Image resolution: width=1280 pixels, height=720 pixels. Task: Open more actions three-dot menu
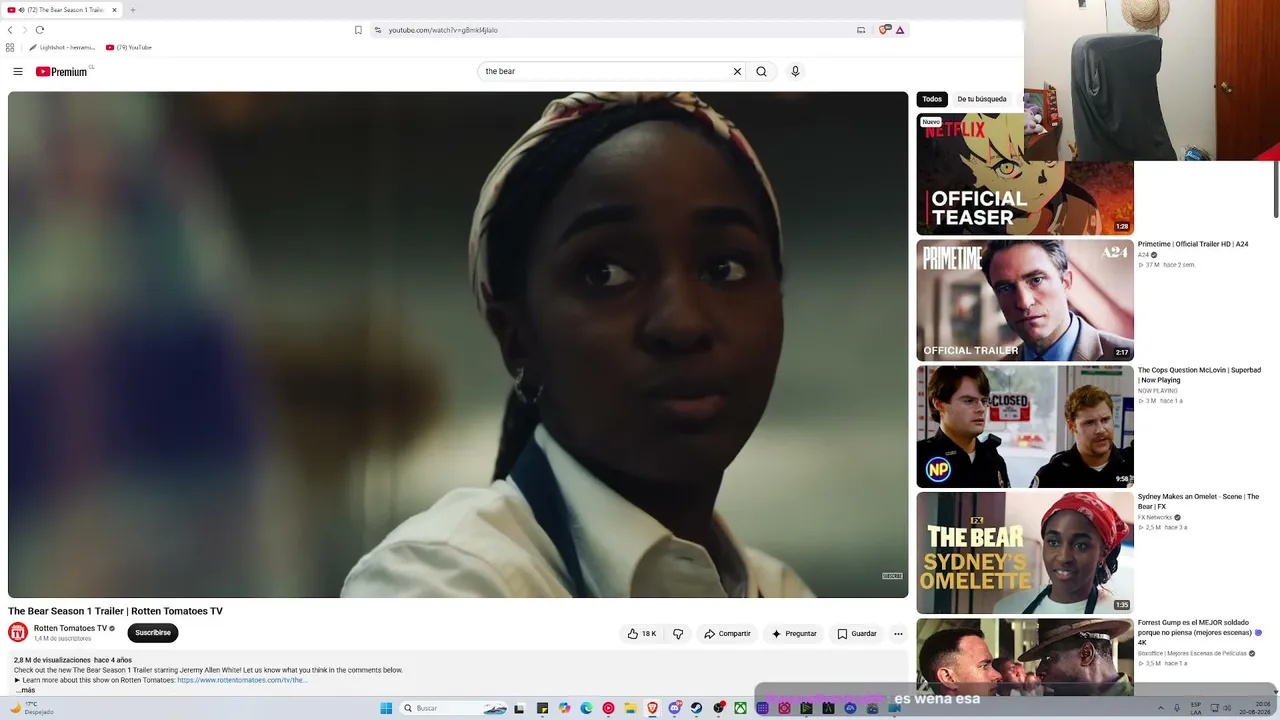point(898,633)
